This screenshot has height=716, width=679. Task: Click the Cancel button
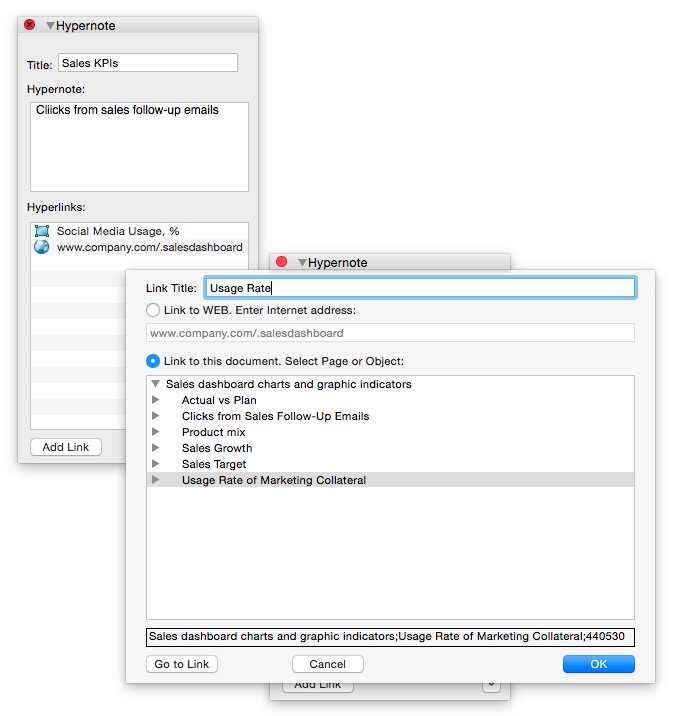click(328, 664)
